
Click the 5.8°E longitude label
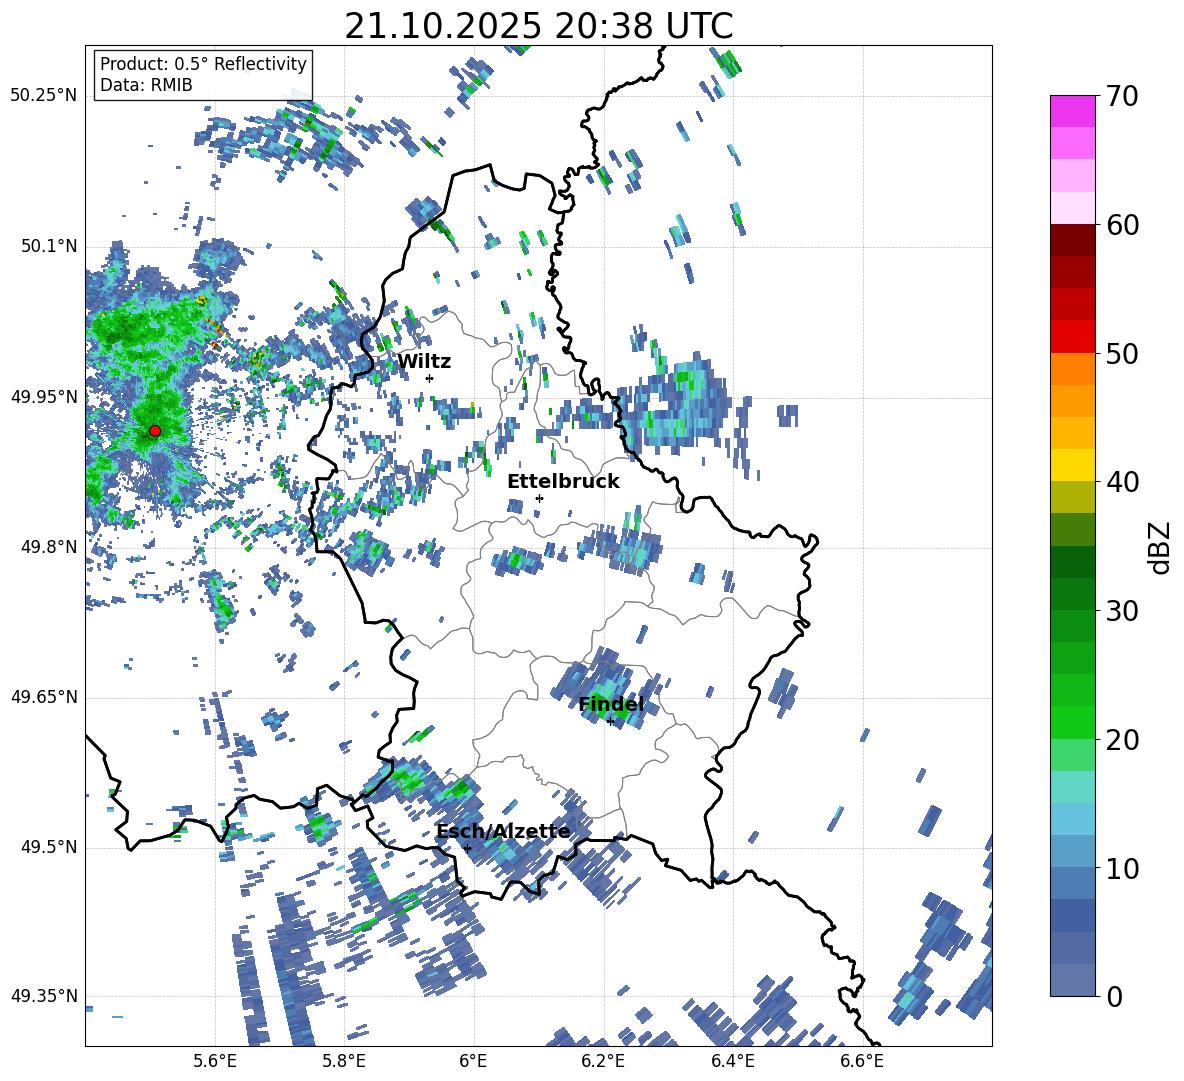[344, 1061]
